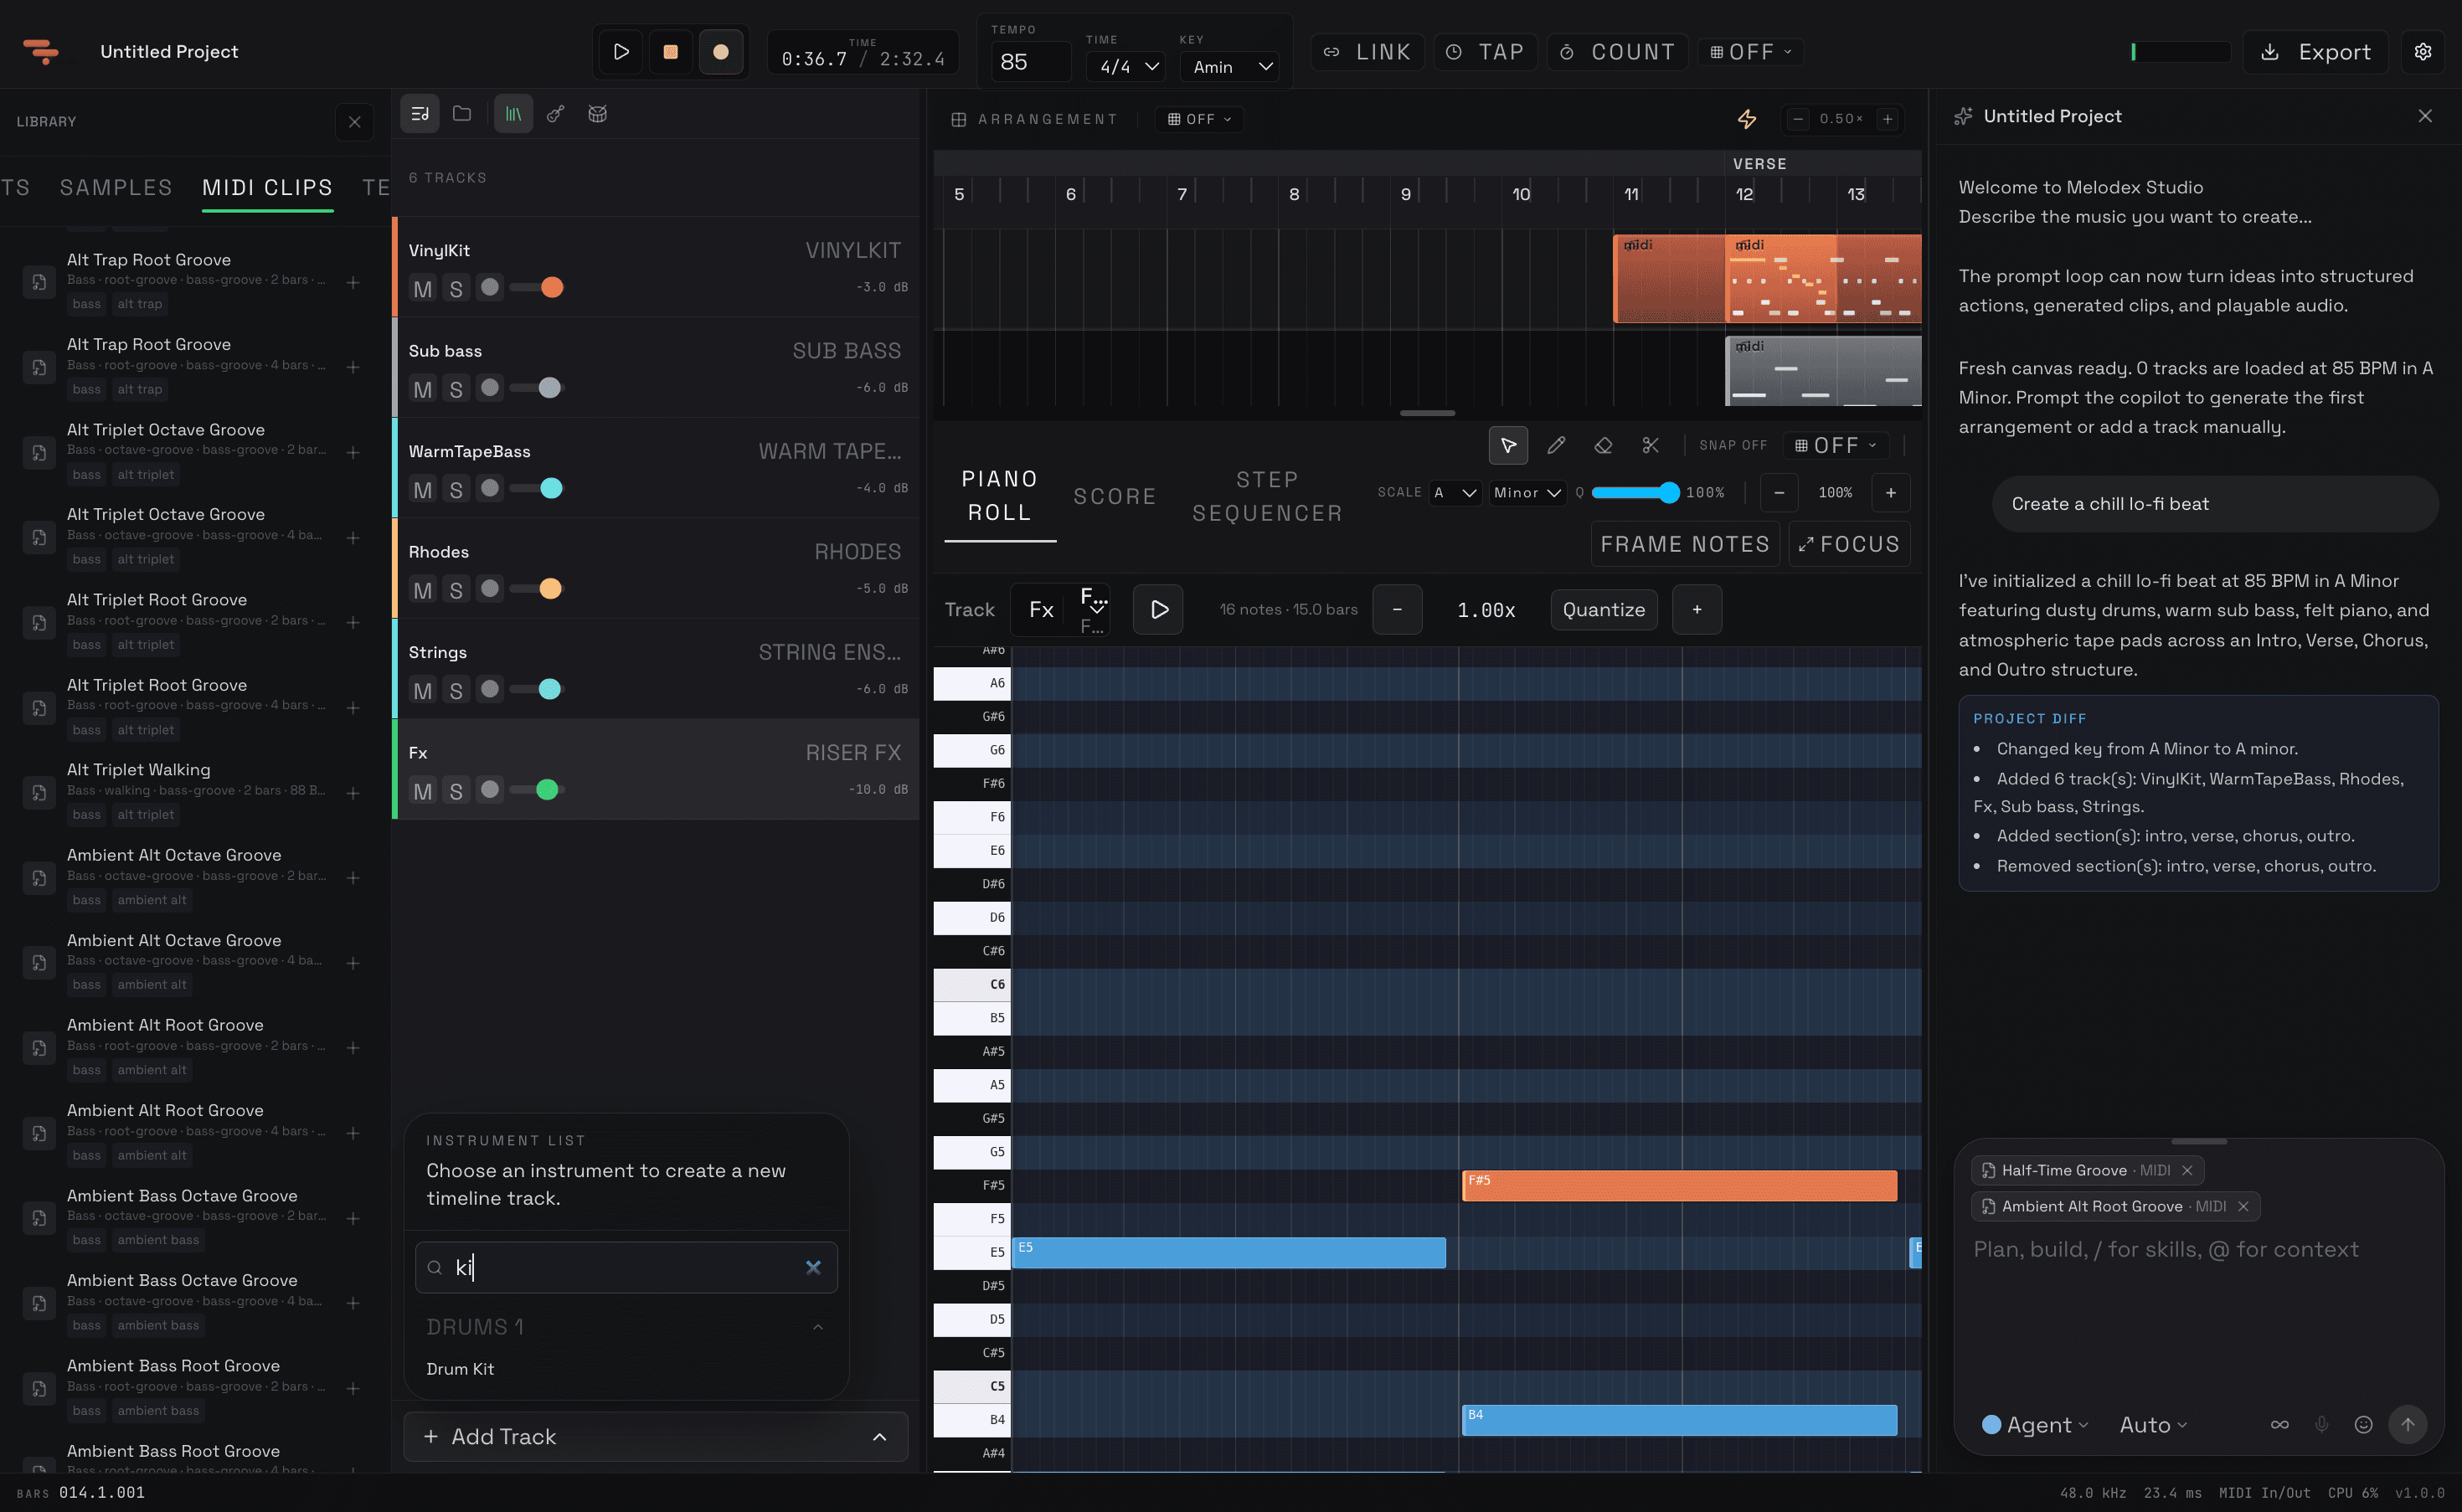The image size is (2462, 1512).
Task: Open the PIANO ROLL tab
Action: [1000, 495]
